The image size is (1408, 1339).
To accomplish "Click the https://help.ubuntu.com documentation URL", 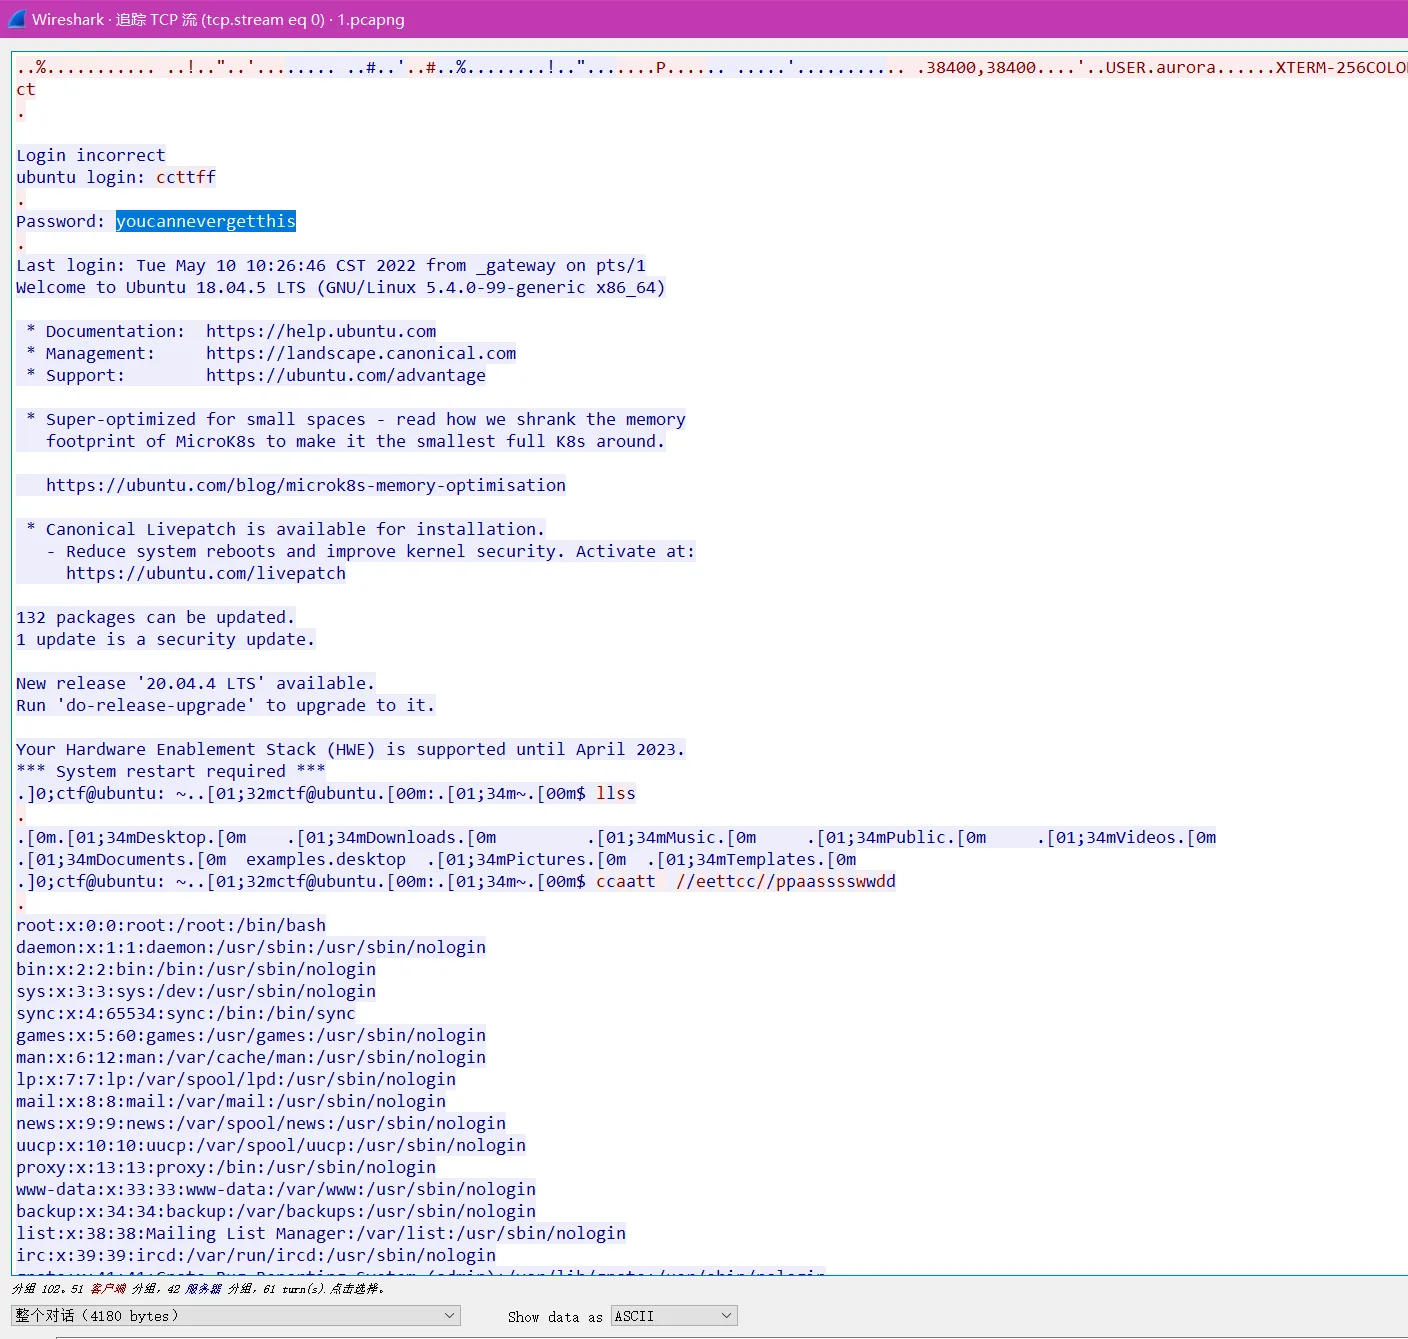I will coord(321,331).
